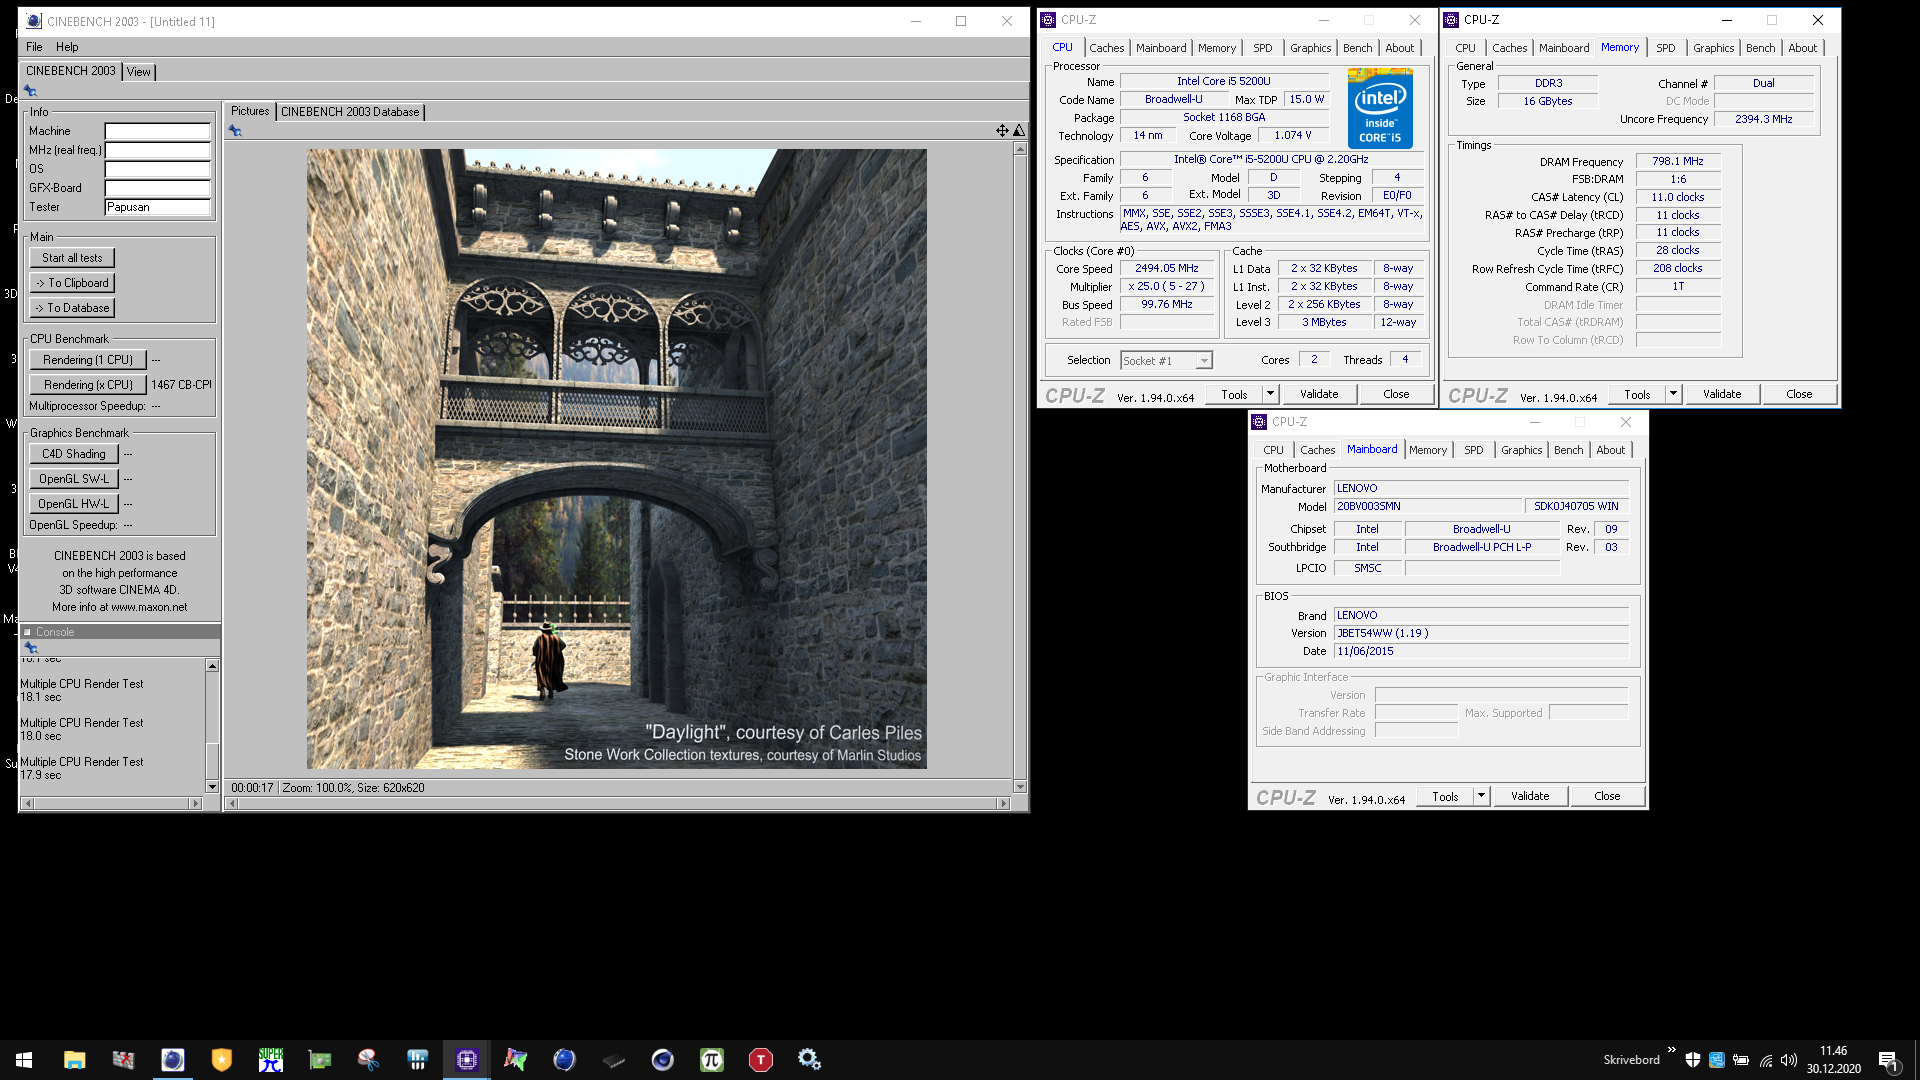Open the gears settings taskbar icon

[810, 1060]
